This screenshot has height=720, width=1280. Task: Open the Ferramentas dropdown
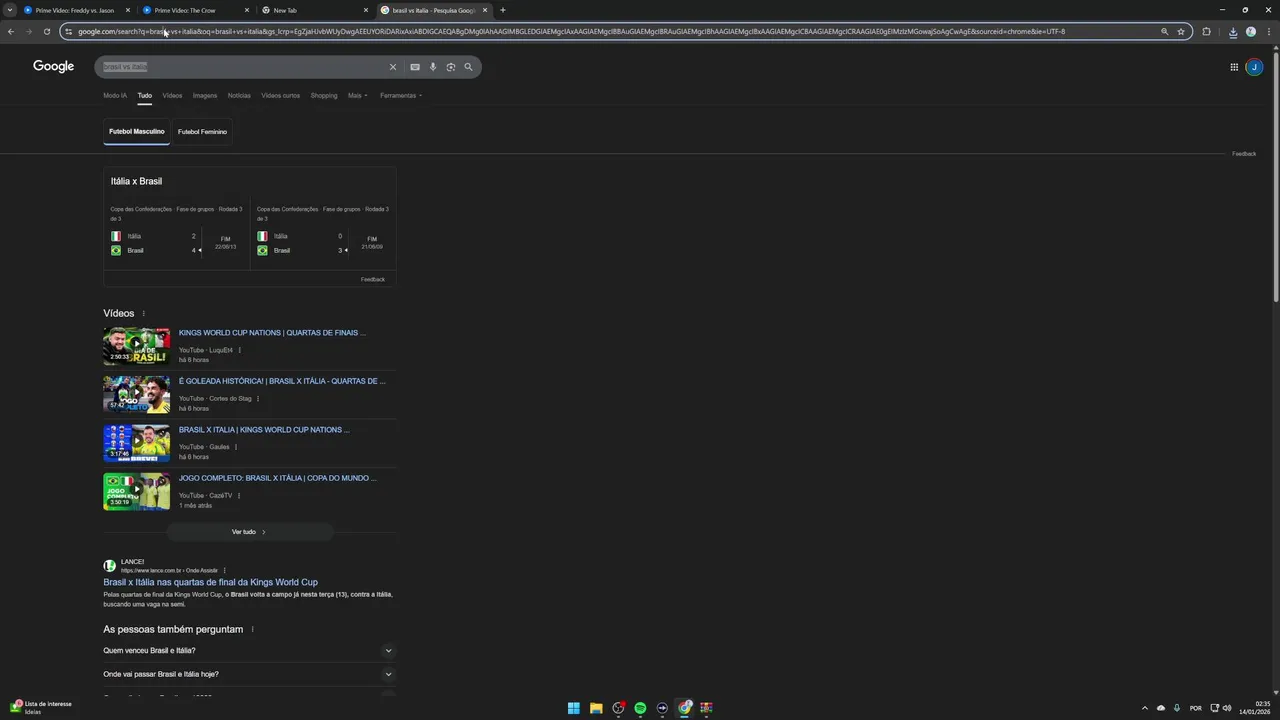[401, 96]
